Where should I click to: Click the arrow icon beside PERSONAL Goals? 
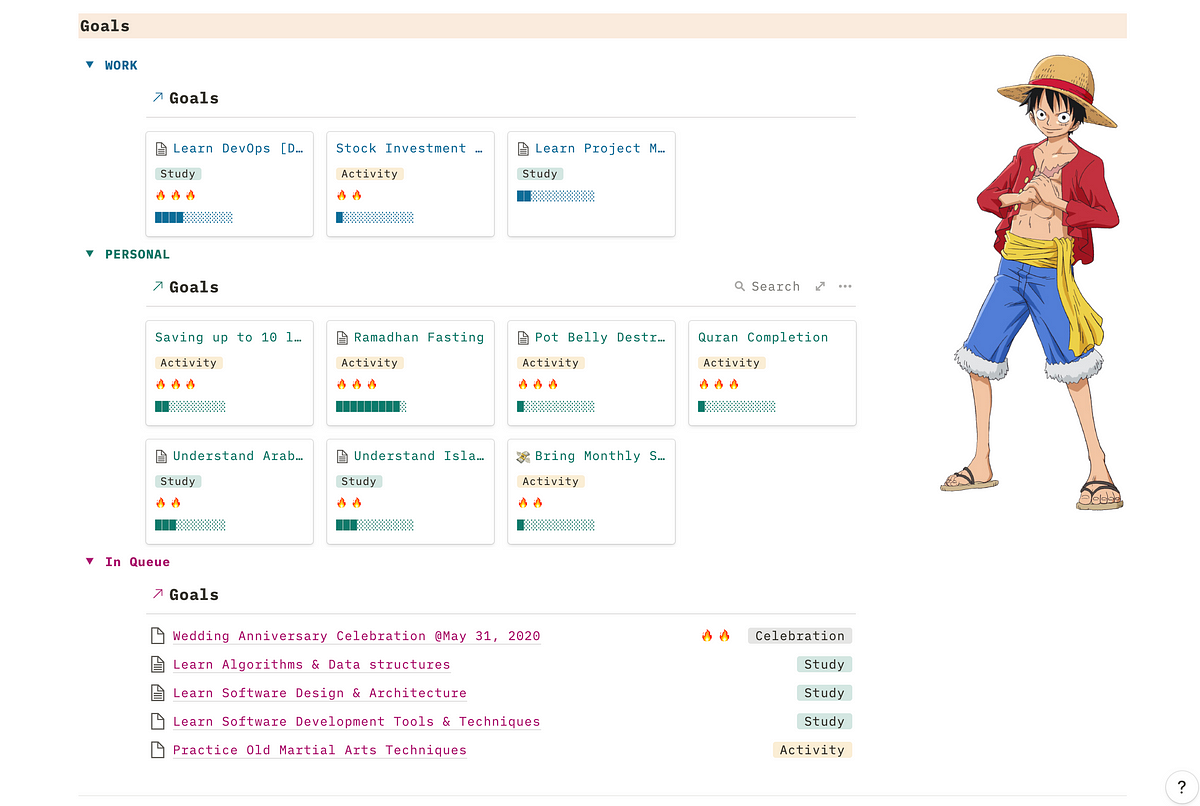tap(157, 287)
